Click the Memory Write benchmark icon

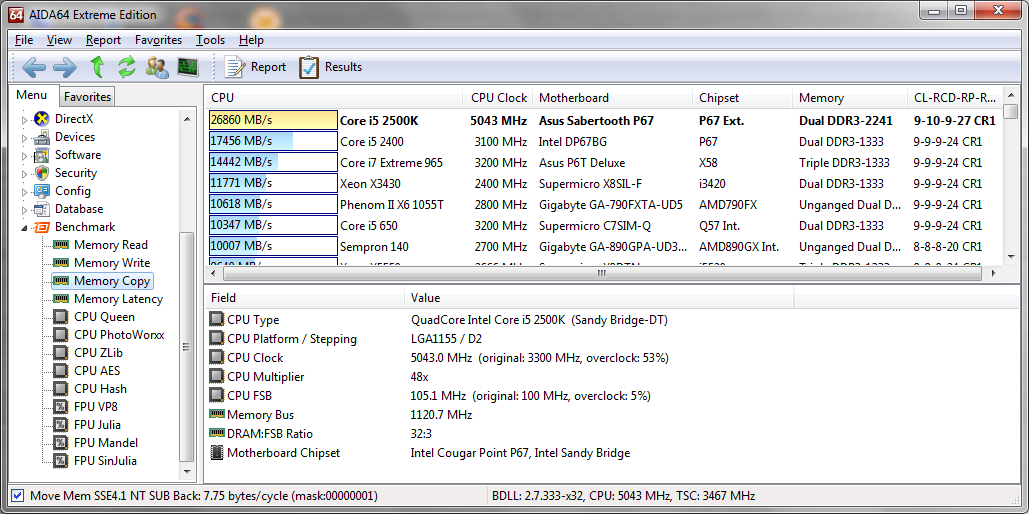[61, 263]
